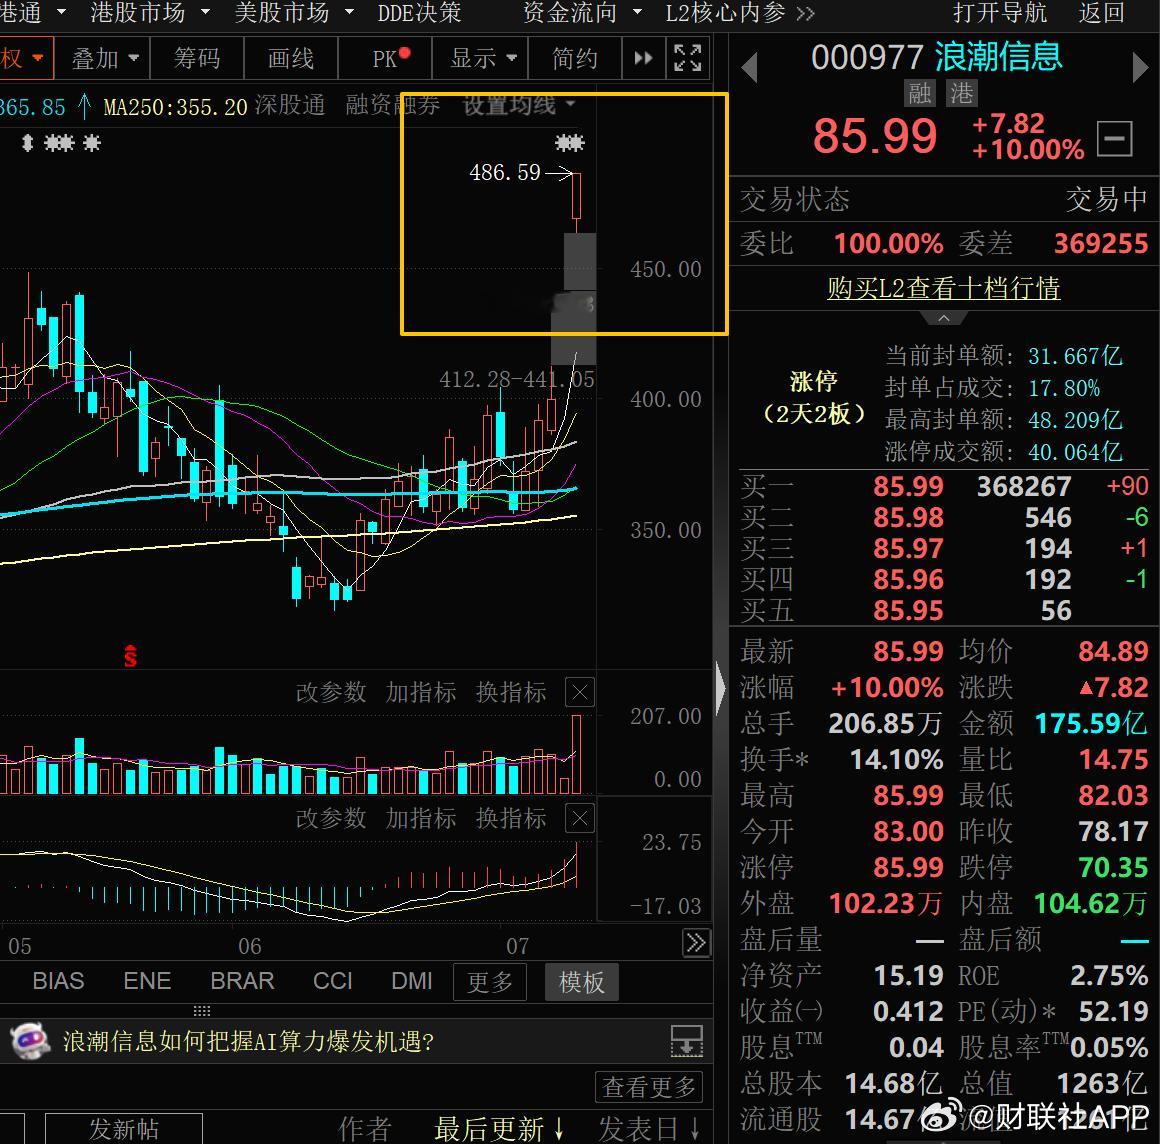Click the 发新帖 new post button
Screen dimensions: 1160x1144
pos(124,1128)
